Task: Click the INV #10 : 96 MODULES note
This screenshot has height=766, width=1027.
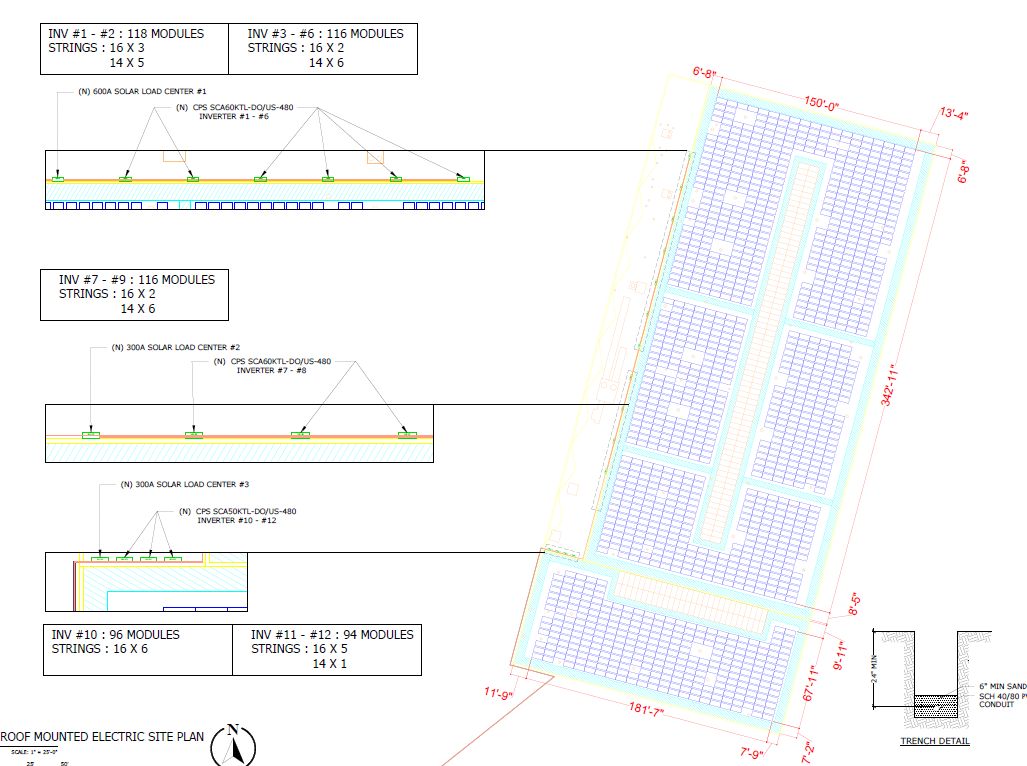Action: [116, 635]
